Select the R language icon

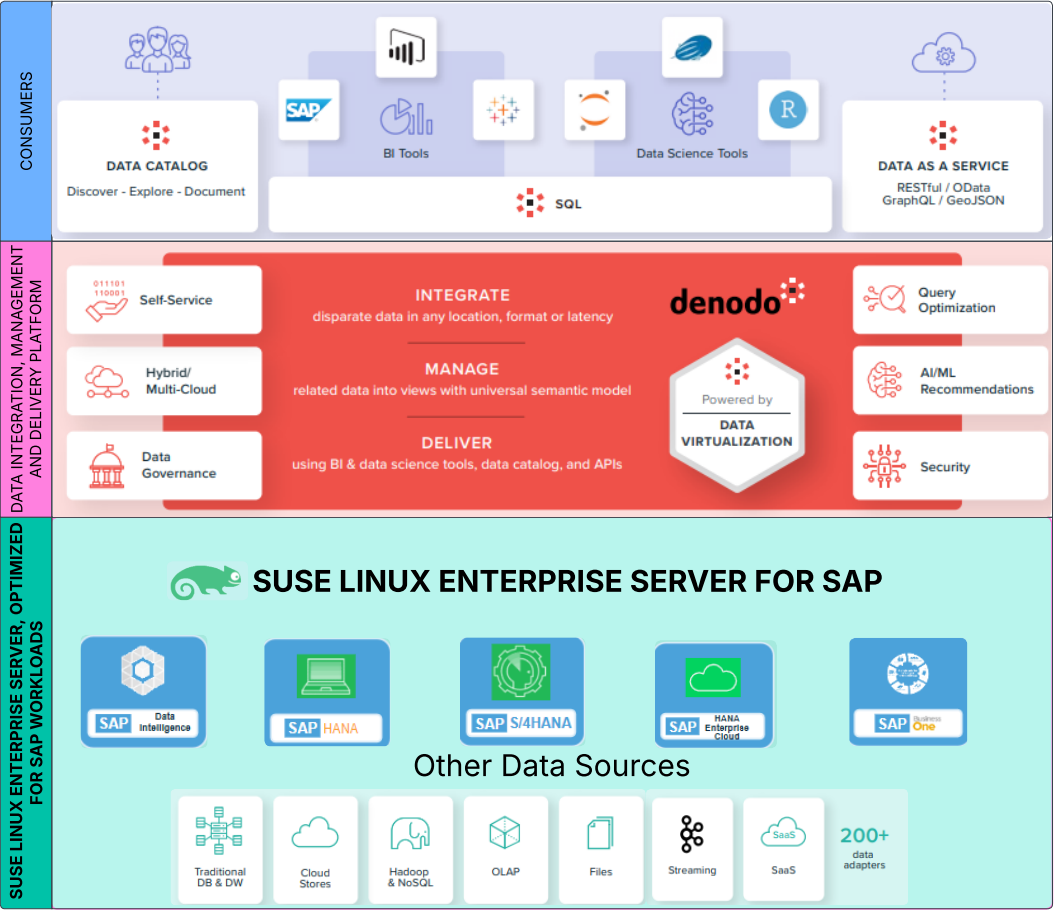coord(788,110)
